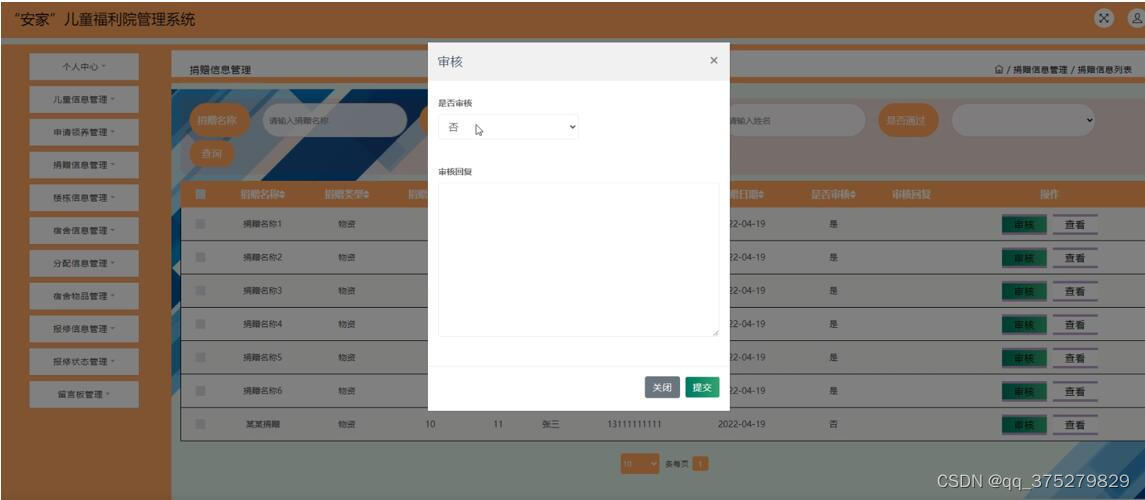Click phone number 13111111111 in the table
Screen dimensions: 1145x500
(634, 423)
